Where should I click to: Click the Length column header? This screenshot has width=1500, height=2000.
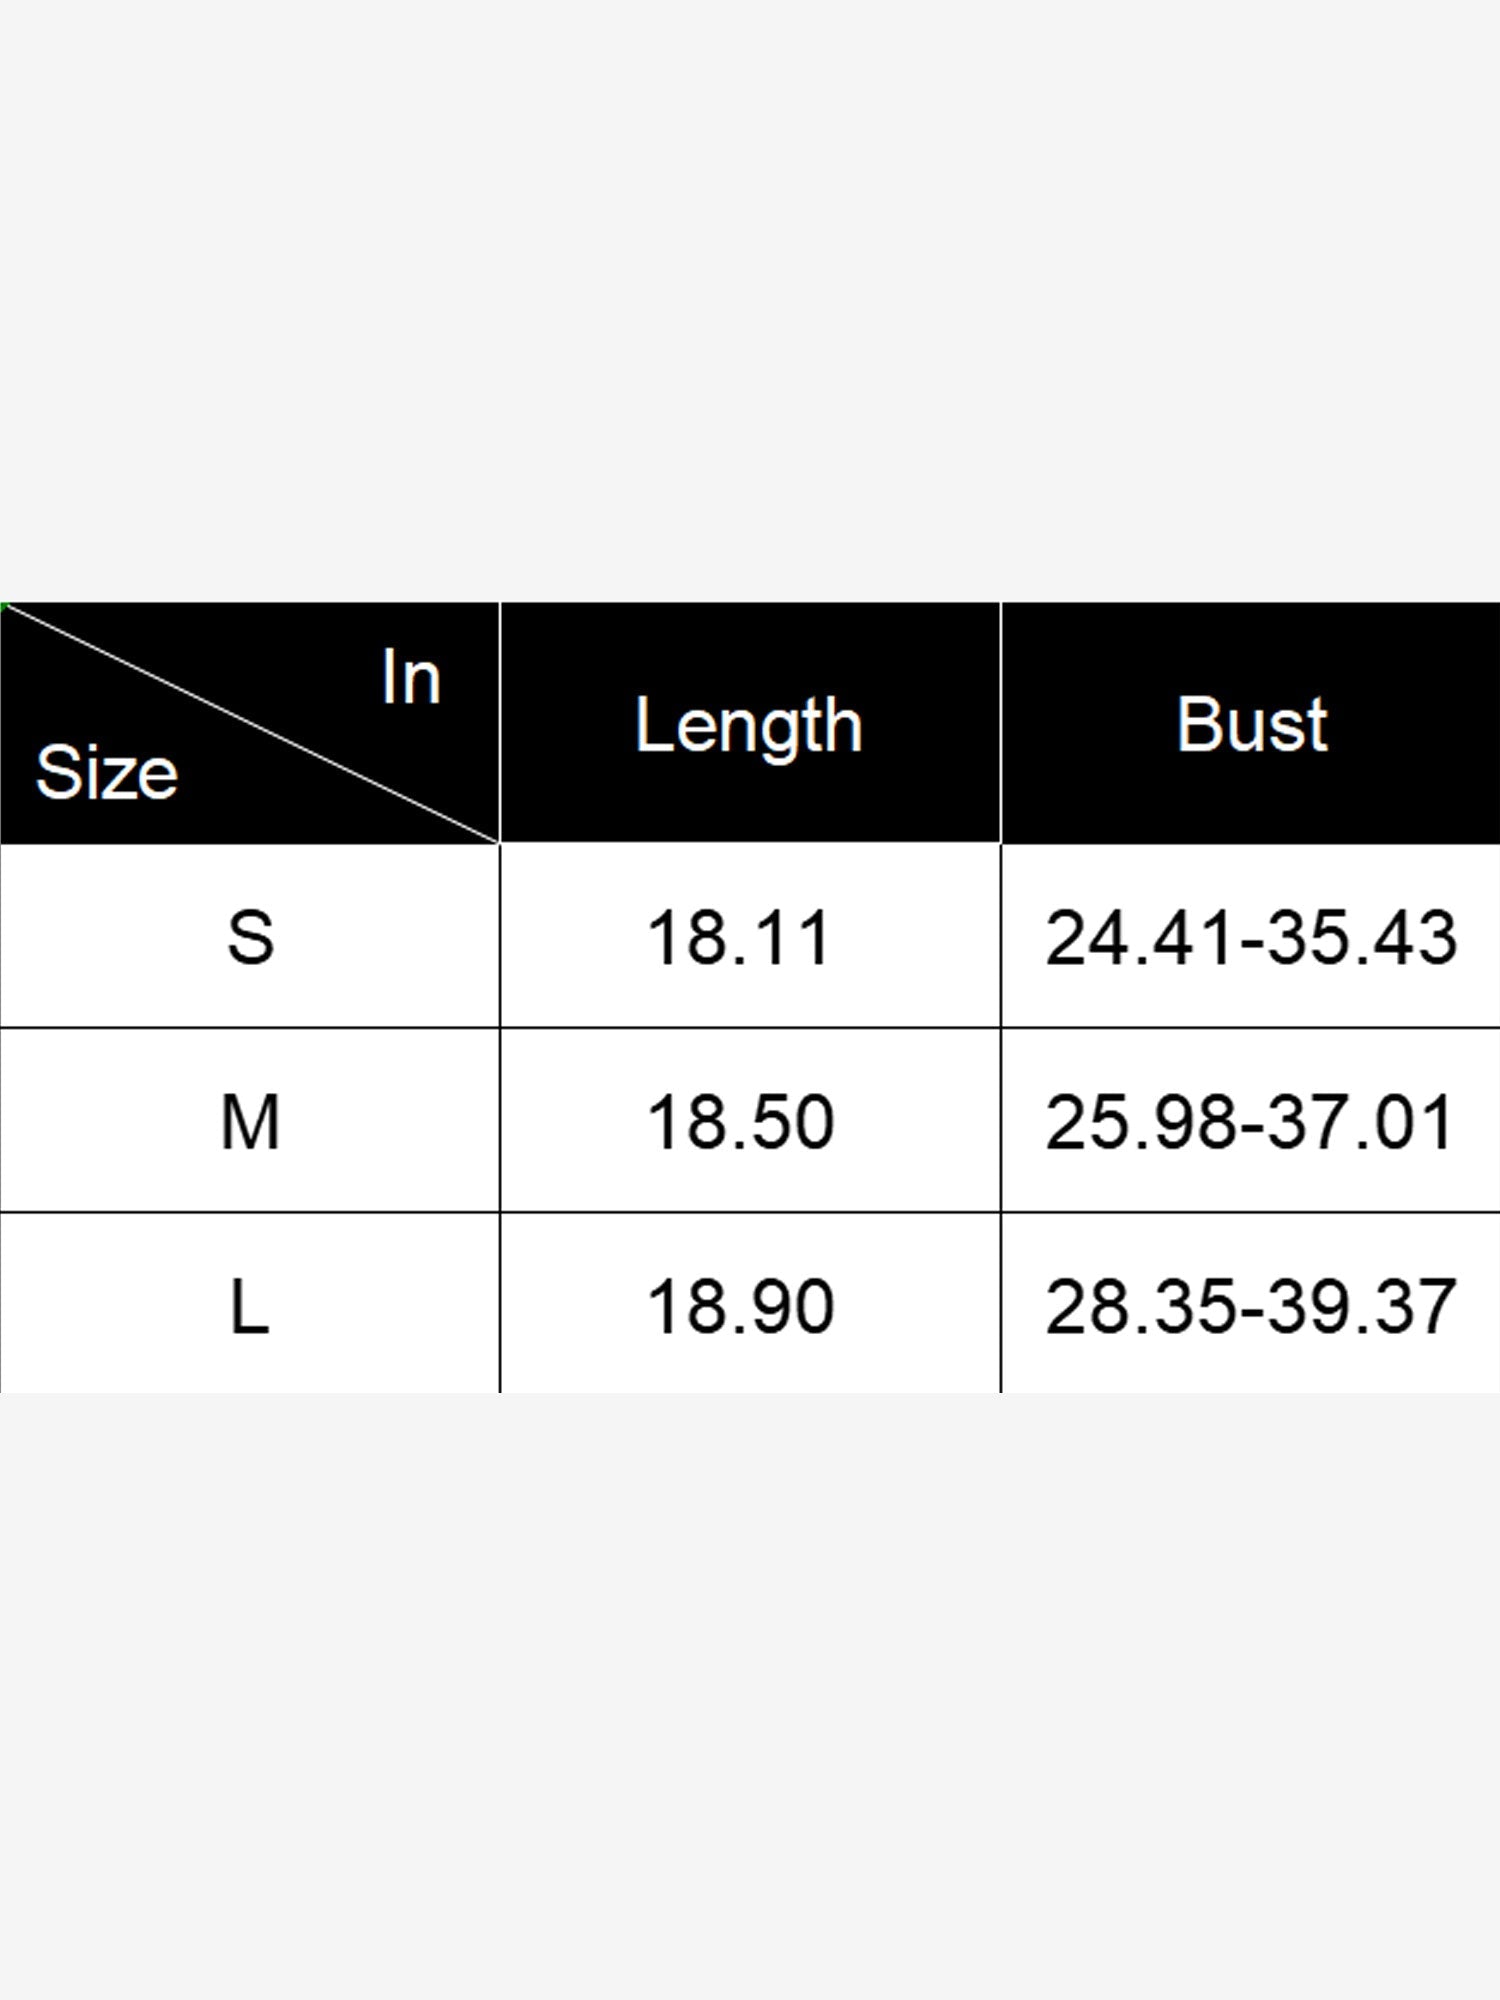(749, 725)
